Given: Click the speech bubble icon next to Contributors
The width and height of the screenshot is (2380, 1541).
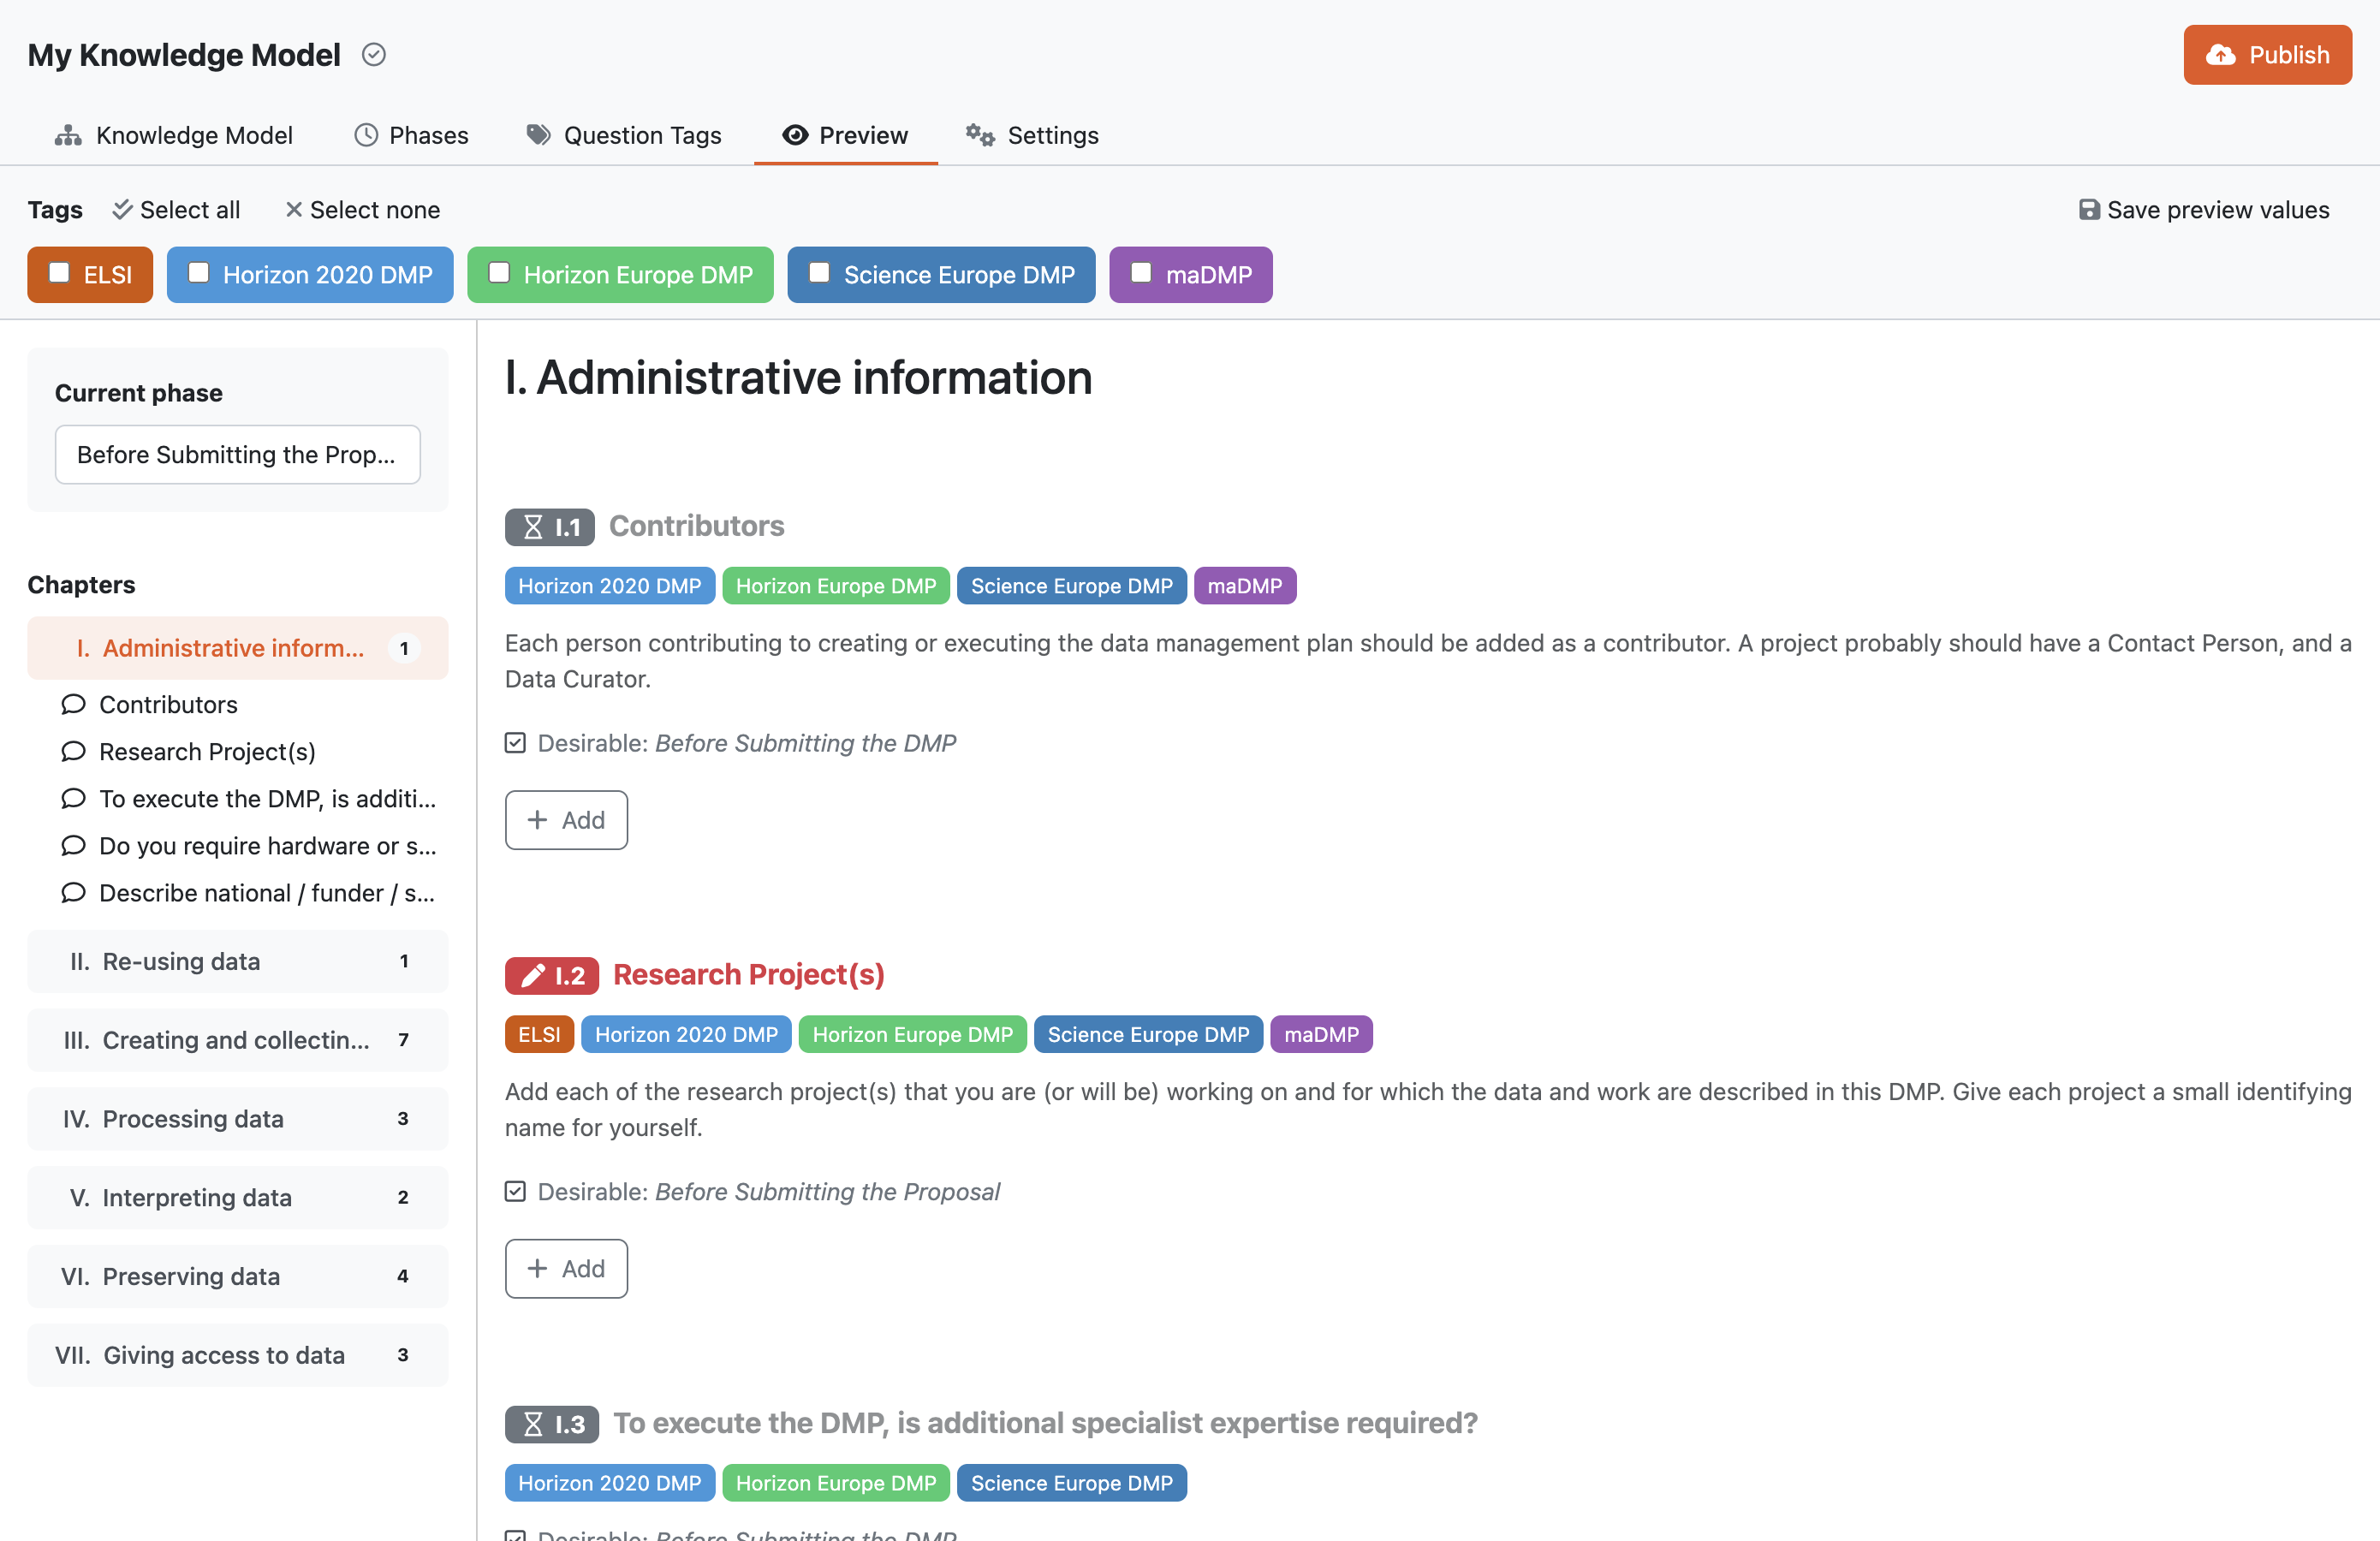Looking at the screenshot, I should coord(73,705).
